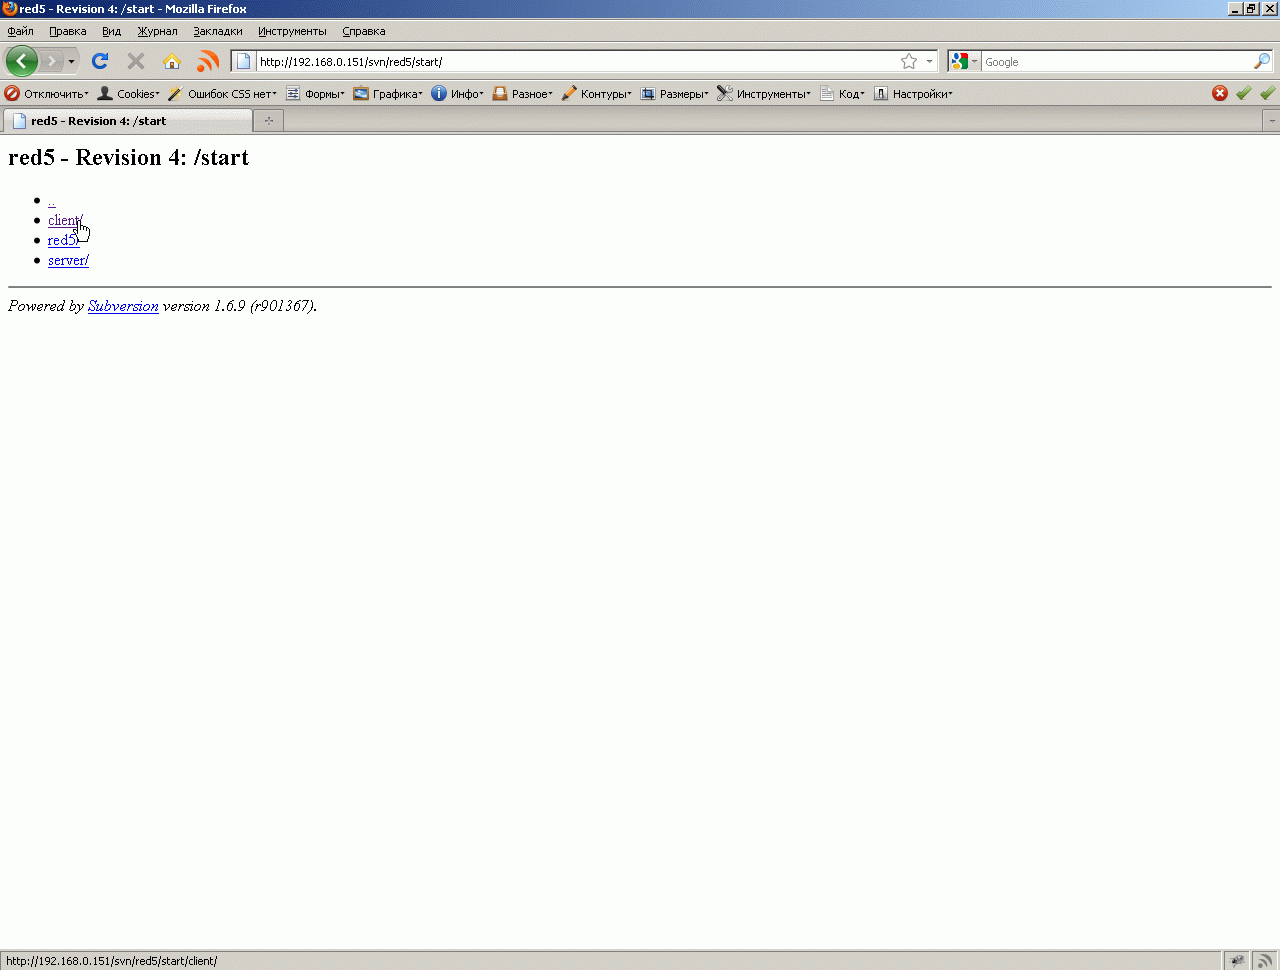1280x970 pixels.
Task: Open the Ошибок CSS нет dropdown
Action: pos(222,94)
